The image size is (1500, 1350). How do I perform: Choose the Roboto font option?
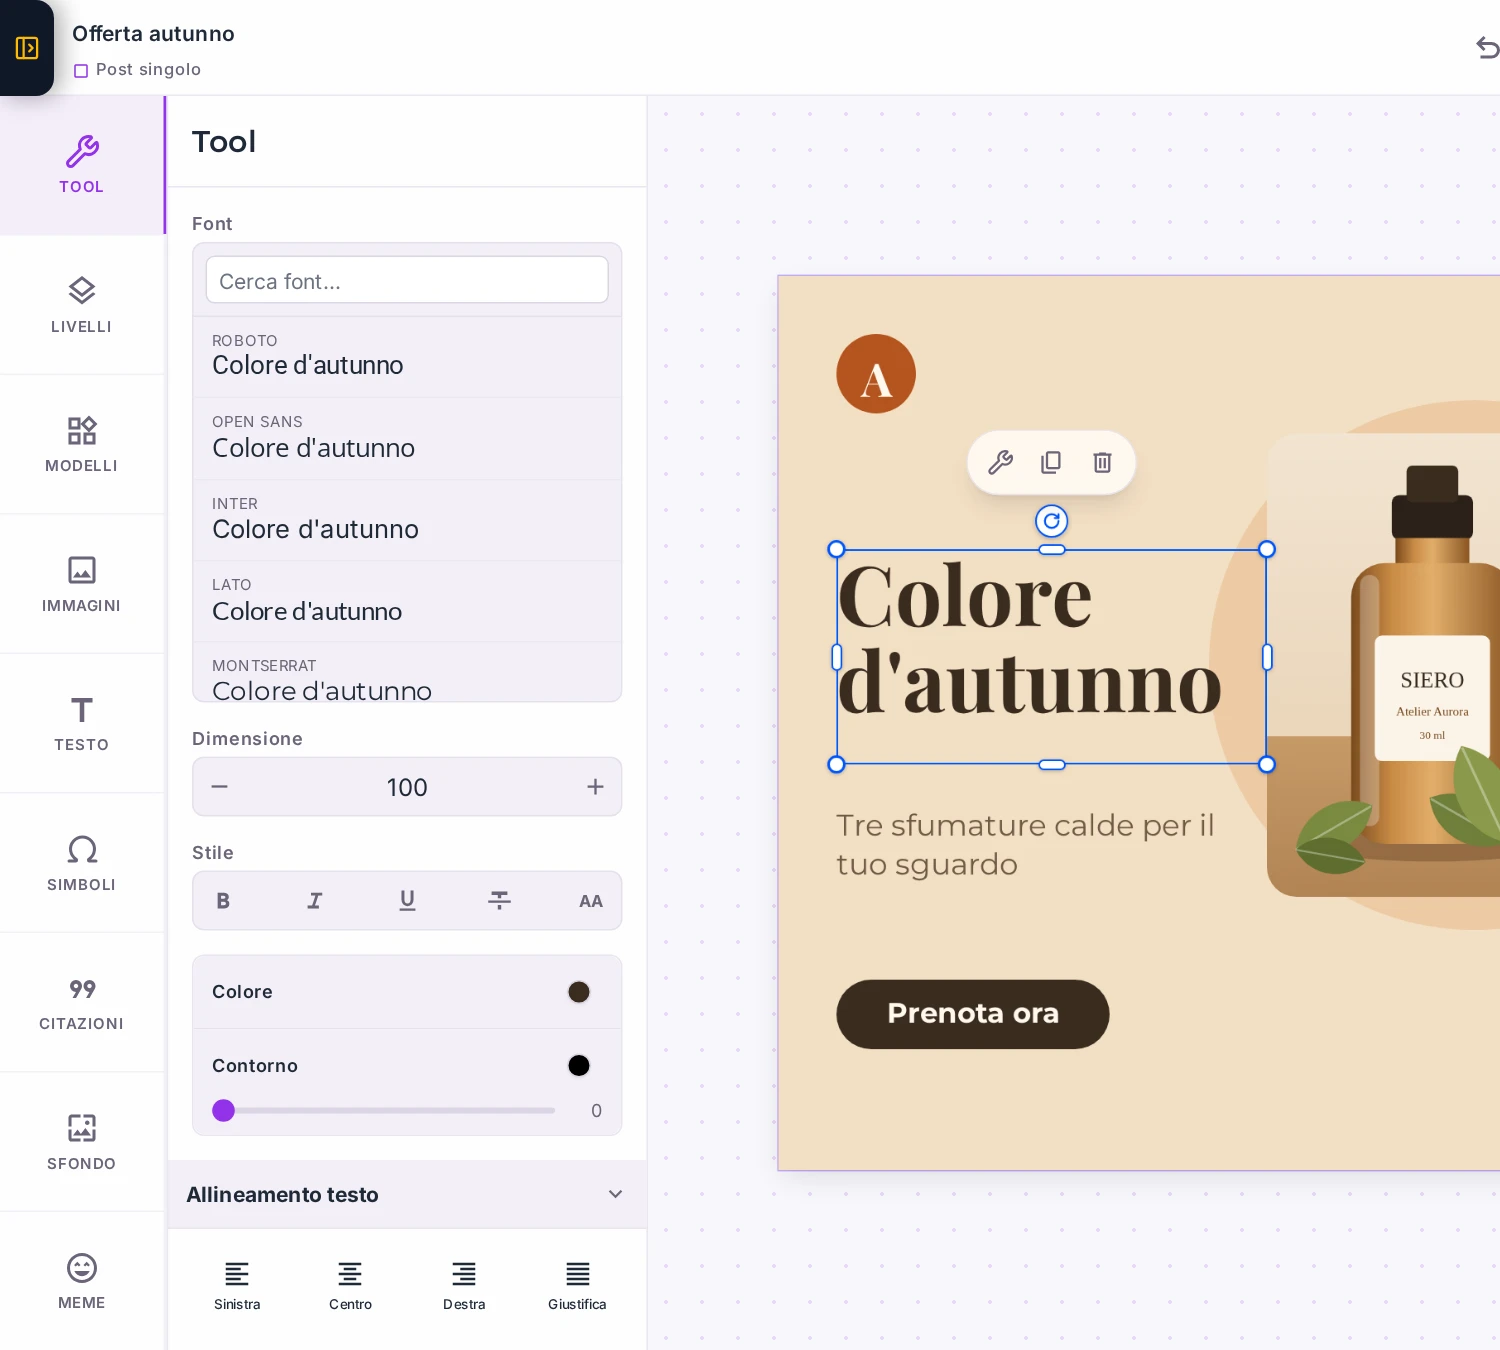point(407,357)
